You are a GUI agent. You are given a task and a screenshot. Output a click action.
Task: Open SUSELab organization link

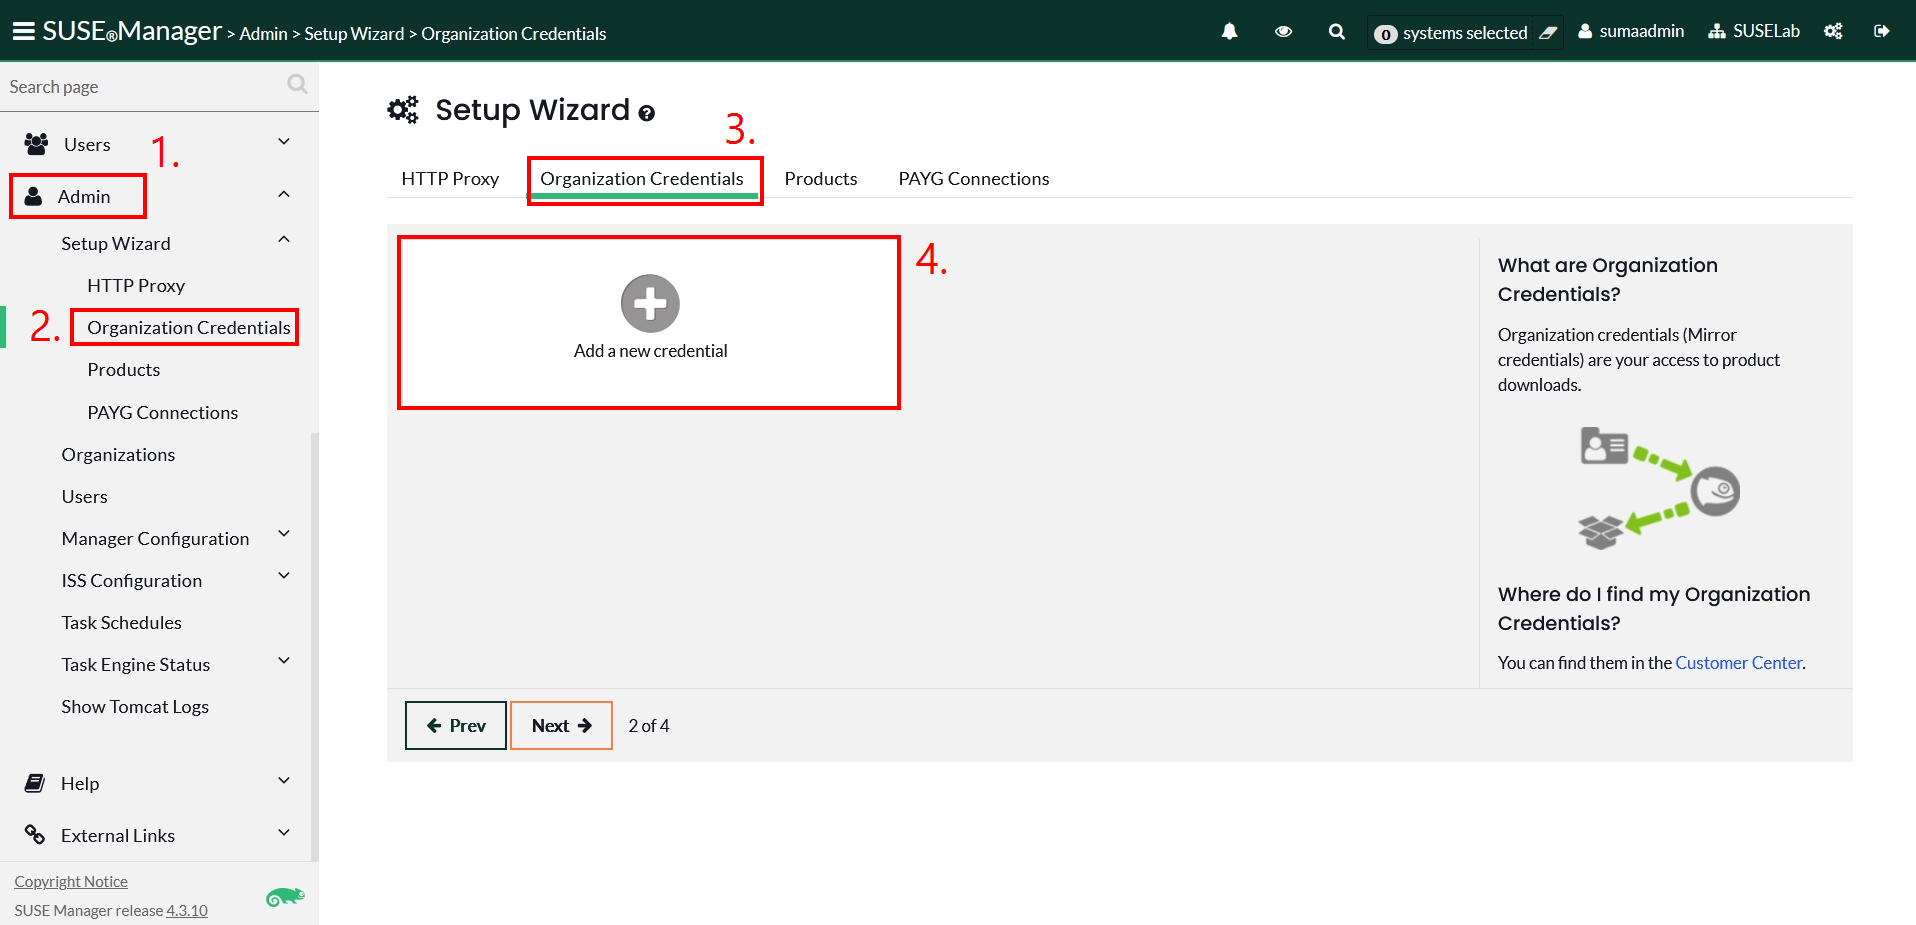[x=1754, y=31]
